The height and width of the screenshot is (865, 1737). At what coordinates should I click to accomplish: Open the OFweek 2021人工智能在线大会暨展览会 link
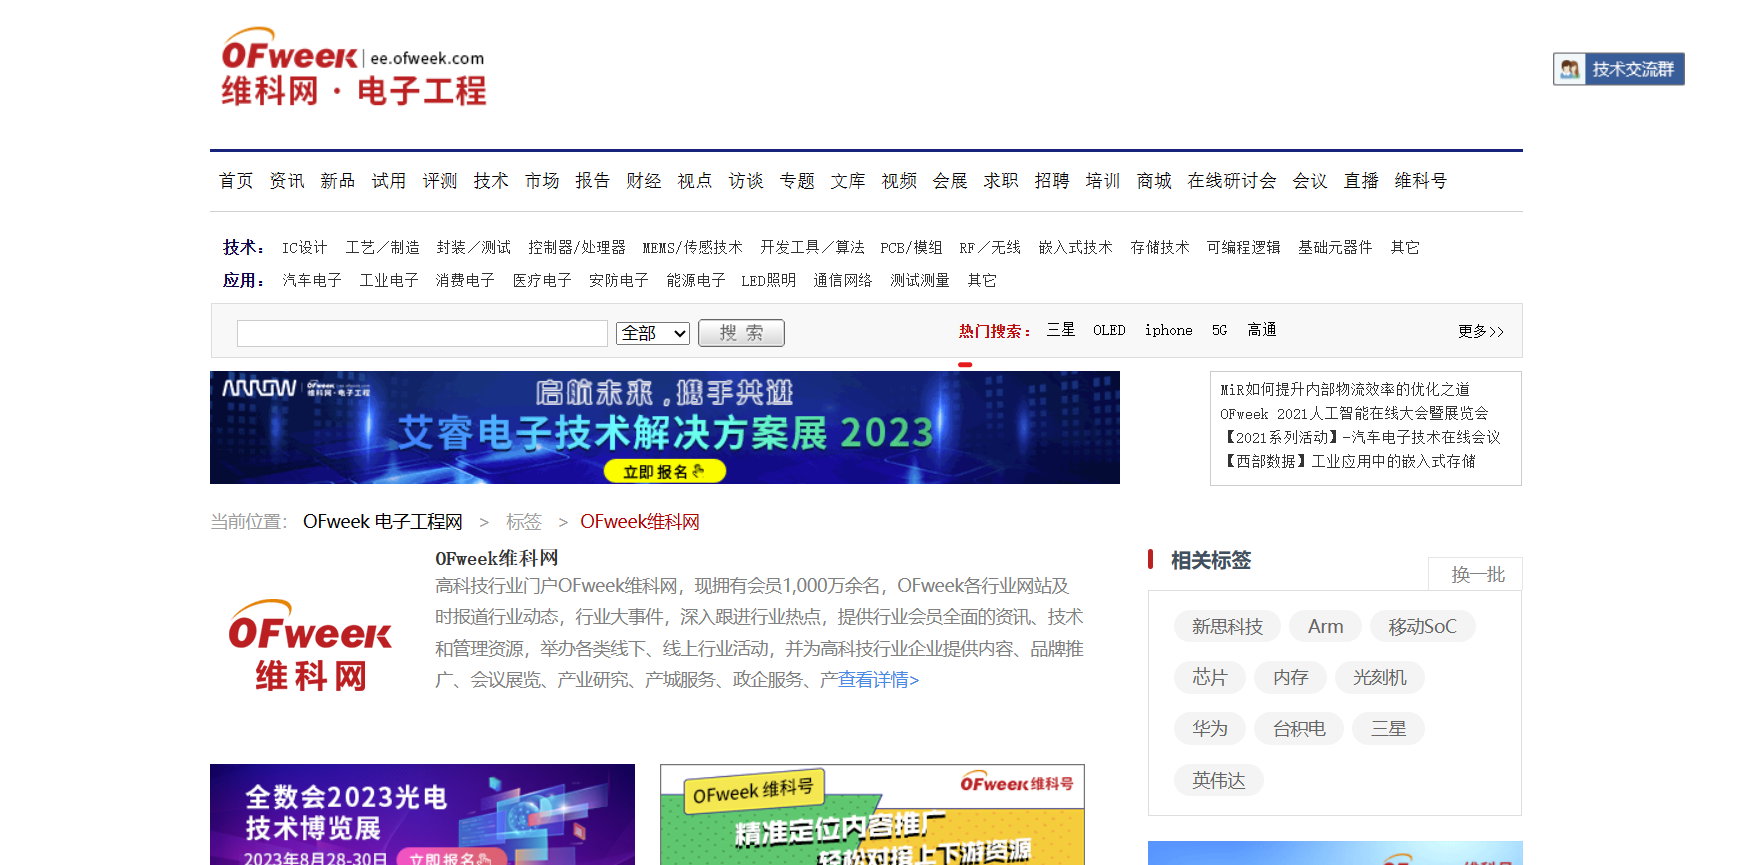(1354, 414)
